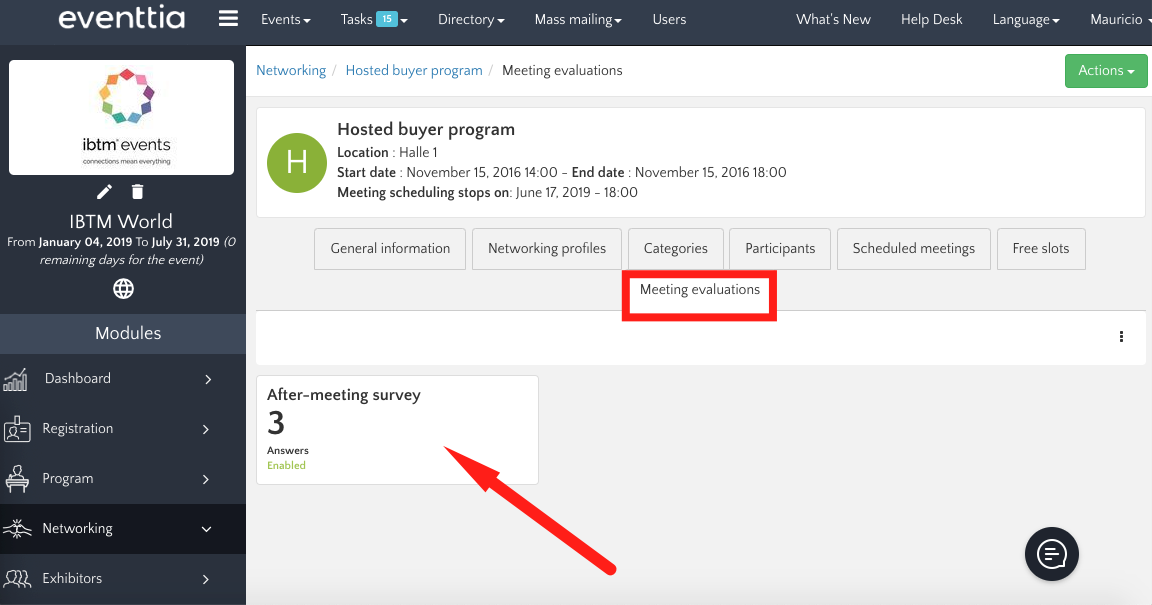Screen dimensions: 1152x605
Task: Click Hosted buyer program breadcrumb link
Action: point(413,70)
